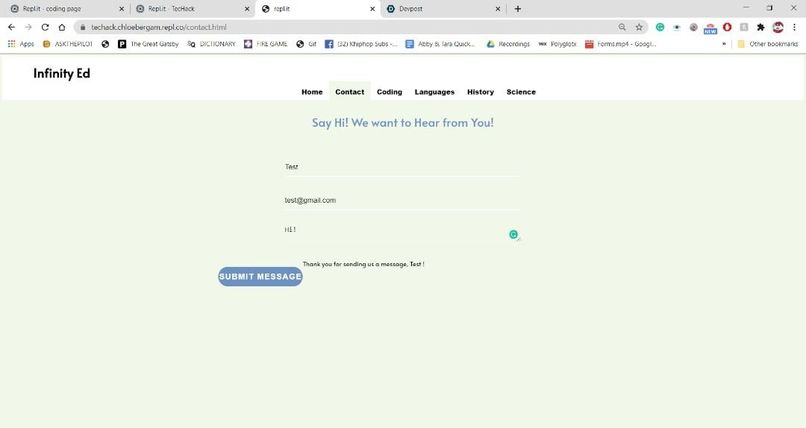The height and width of the screenshot is (428, 806).
Task: Click the red Opera-style extension icon
Action: coord(727,27)
